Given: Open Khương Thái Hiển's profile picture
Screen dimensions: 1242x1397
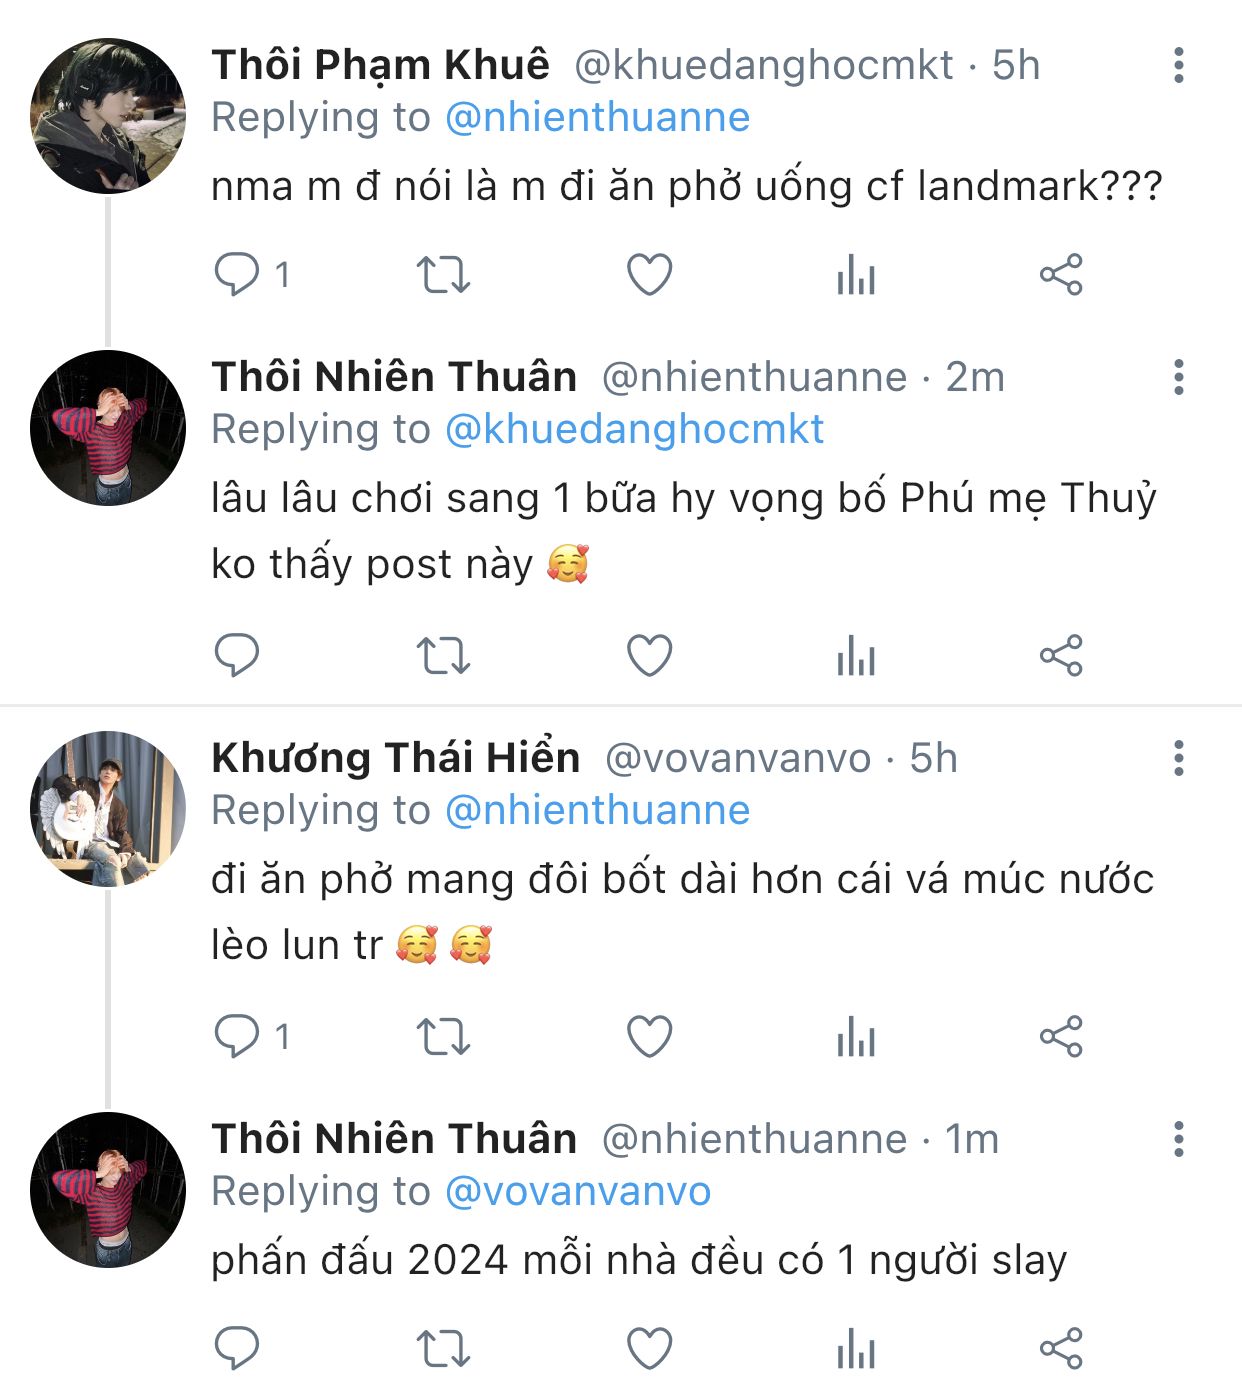Looking at the screenshot, I should pyautogui.click(x=108, y=808).
